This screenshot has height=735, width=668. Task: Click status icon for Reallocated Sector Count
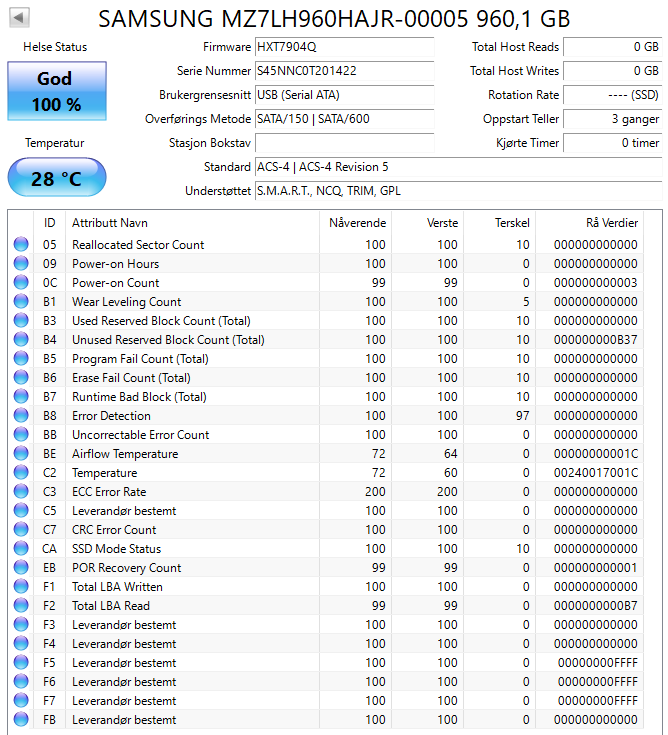click(21, 244)
